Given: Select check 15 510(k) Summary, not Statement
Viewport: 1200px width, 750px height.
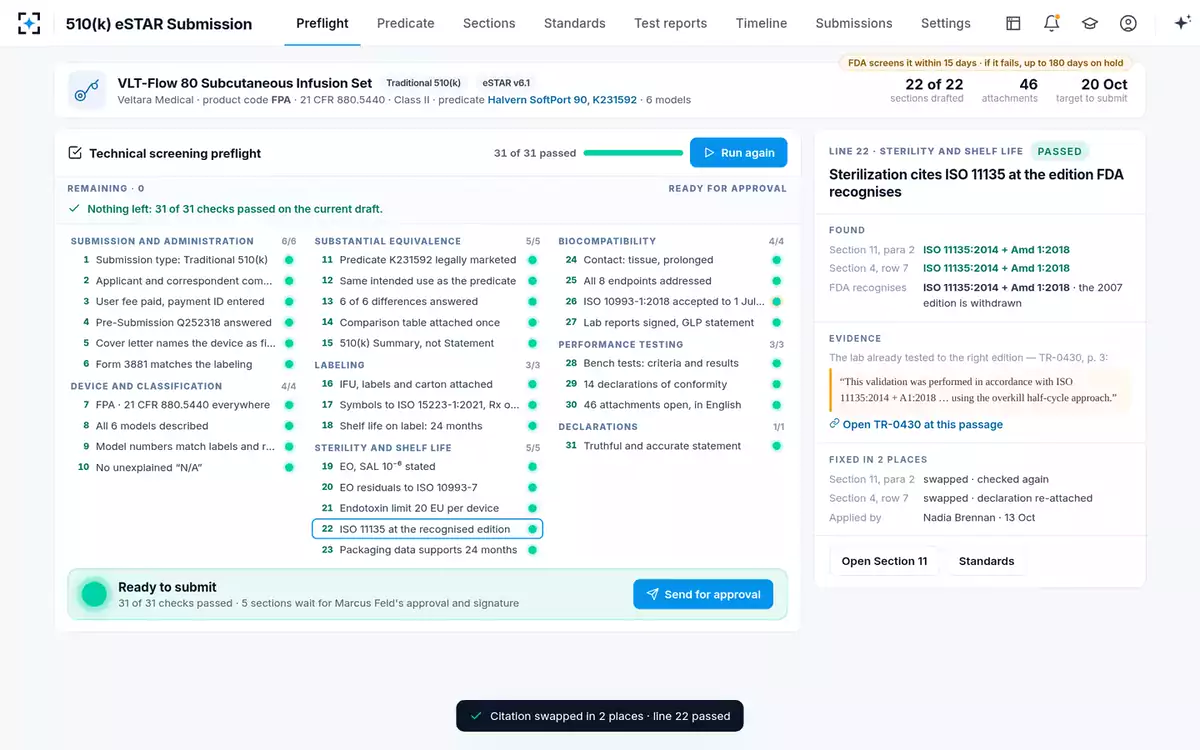Looking at the screenshot, I should click(427, 343).
